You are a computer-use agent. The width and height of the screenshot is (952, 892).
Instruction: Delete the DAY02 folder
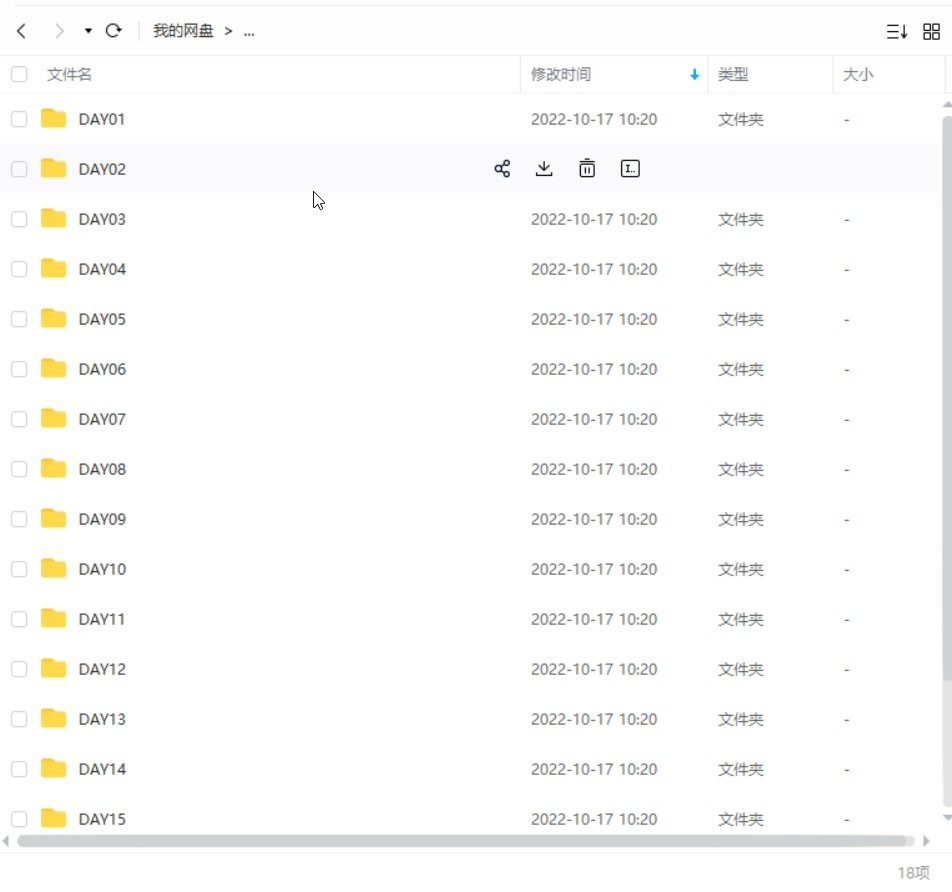[587, 168]
